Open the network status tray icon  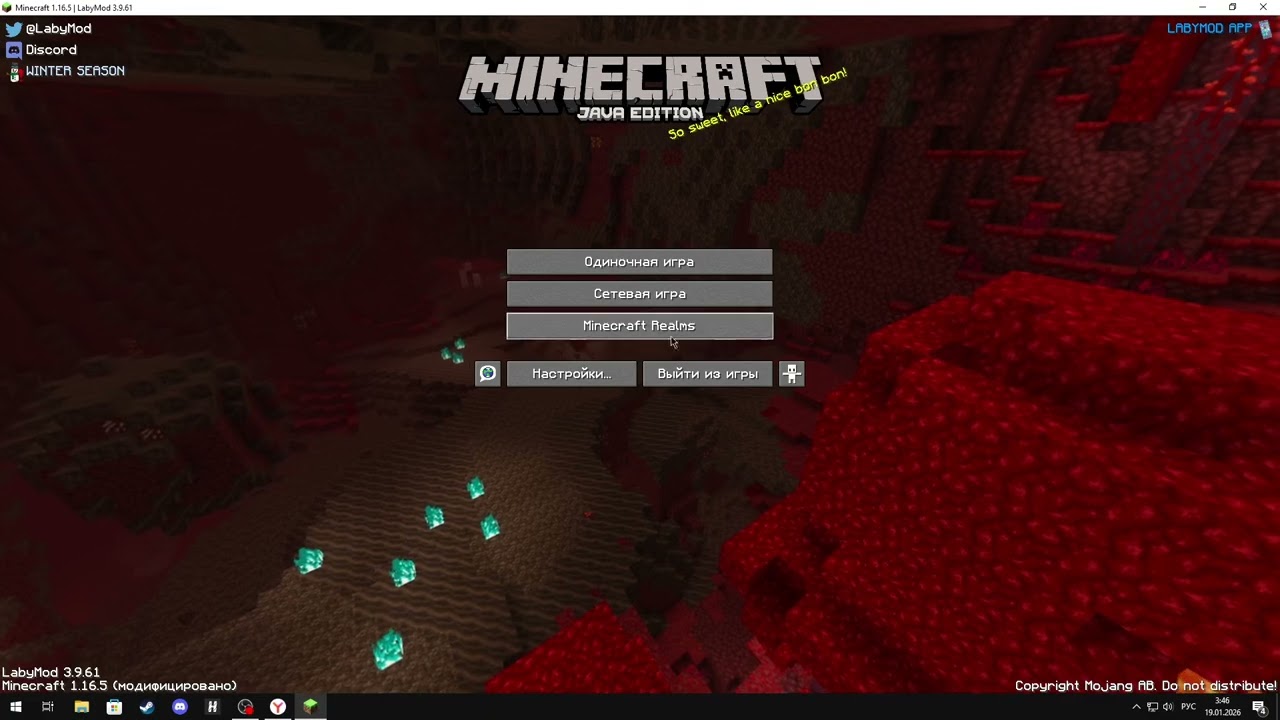pyautogui.click(x=1152, y=707)
